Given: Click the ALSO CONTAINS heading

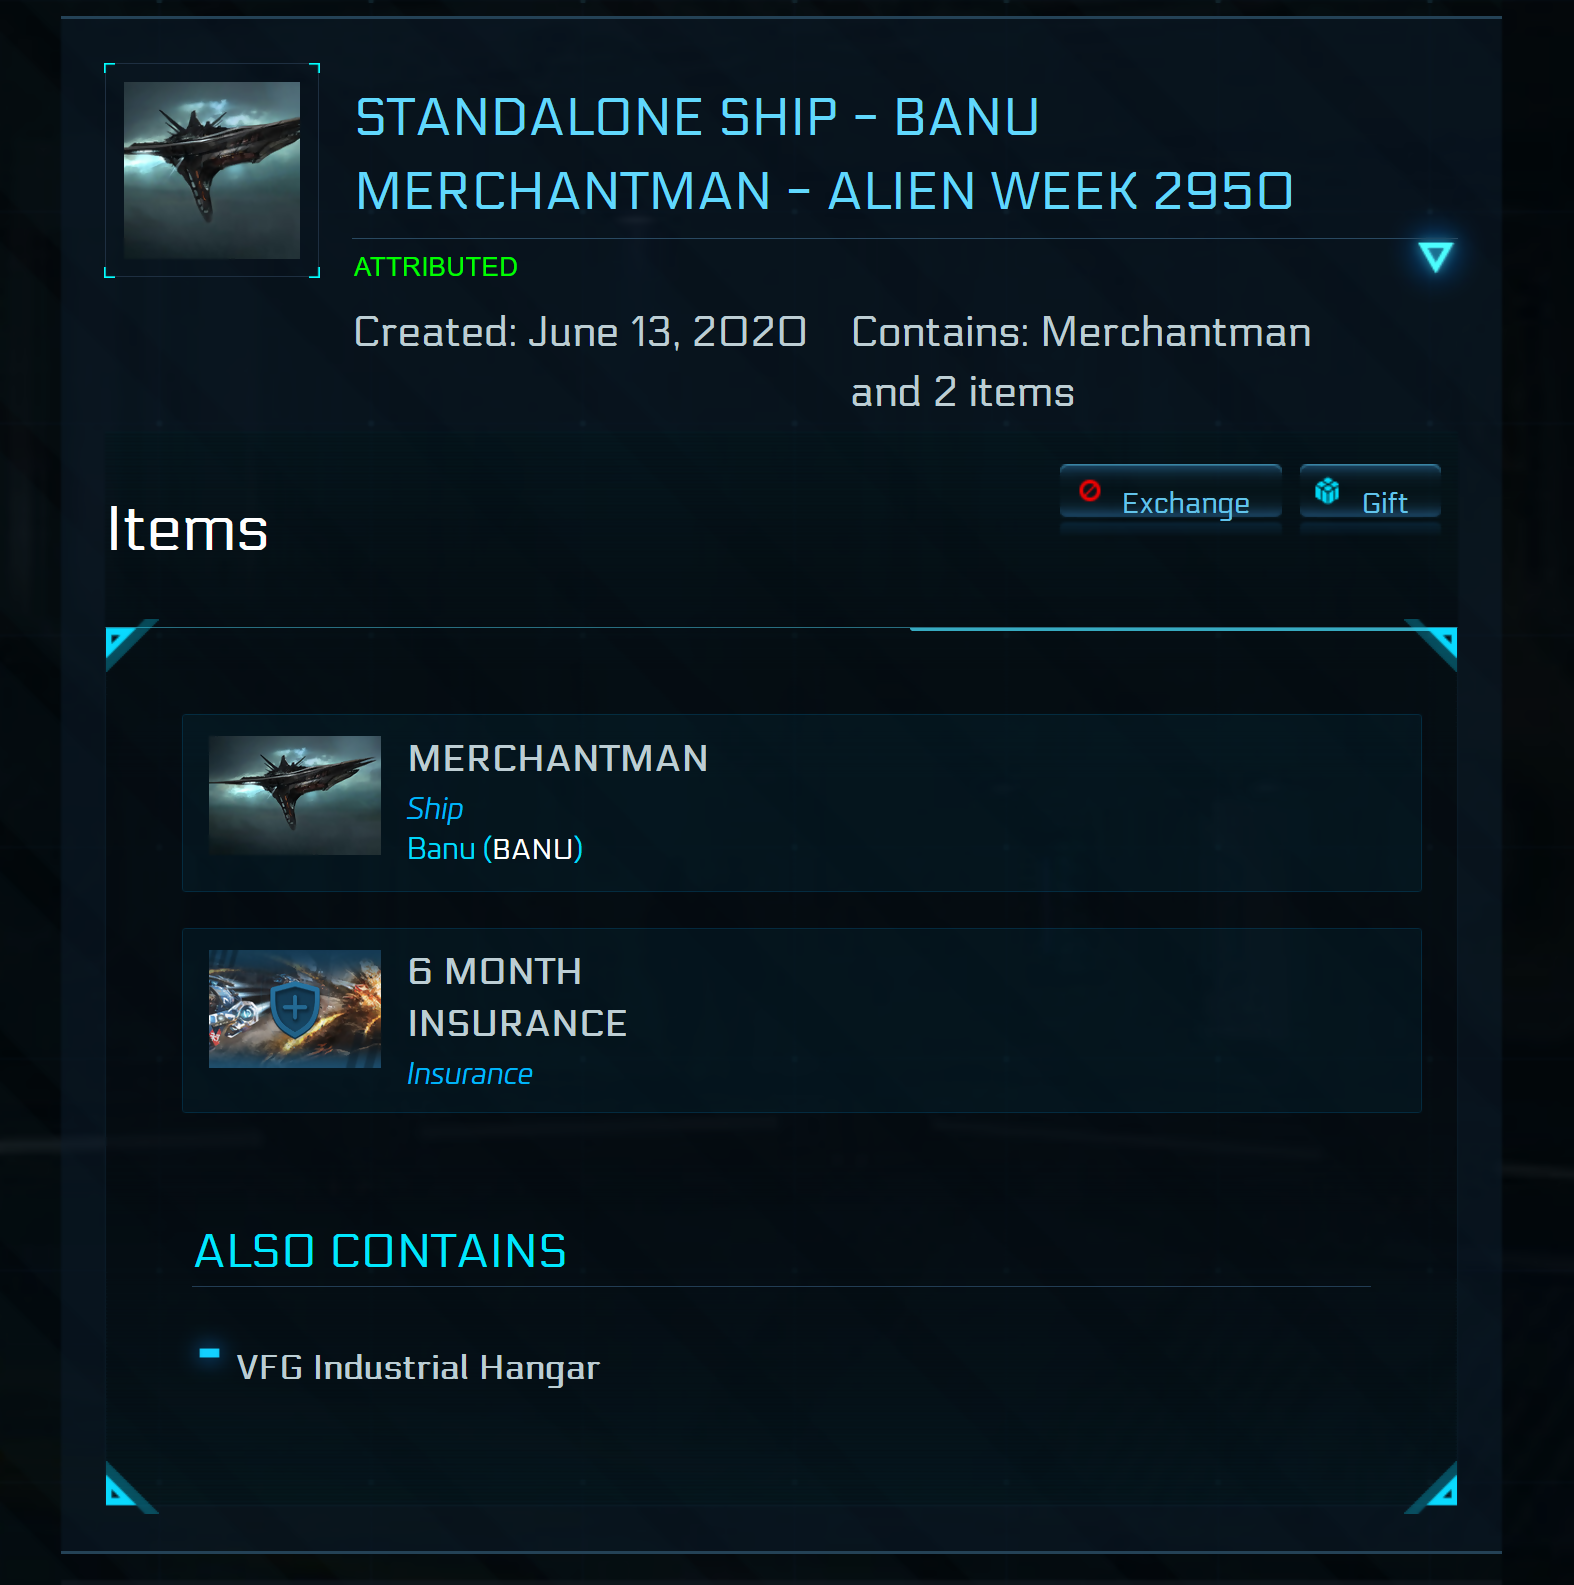Looking at the screenshot, I should pos(380,1251).
